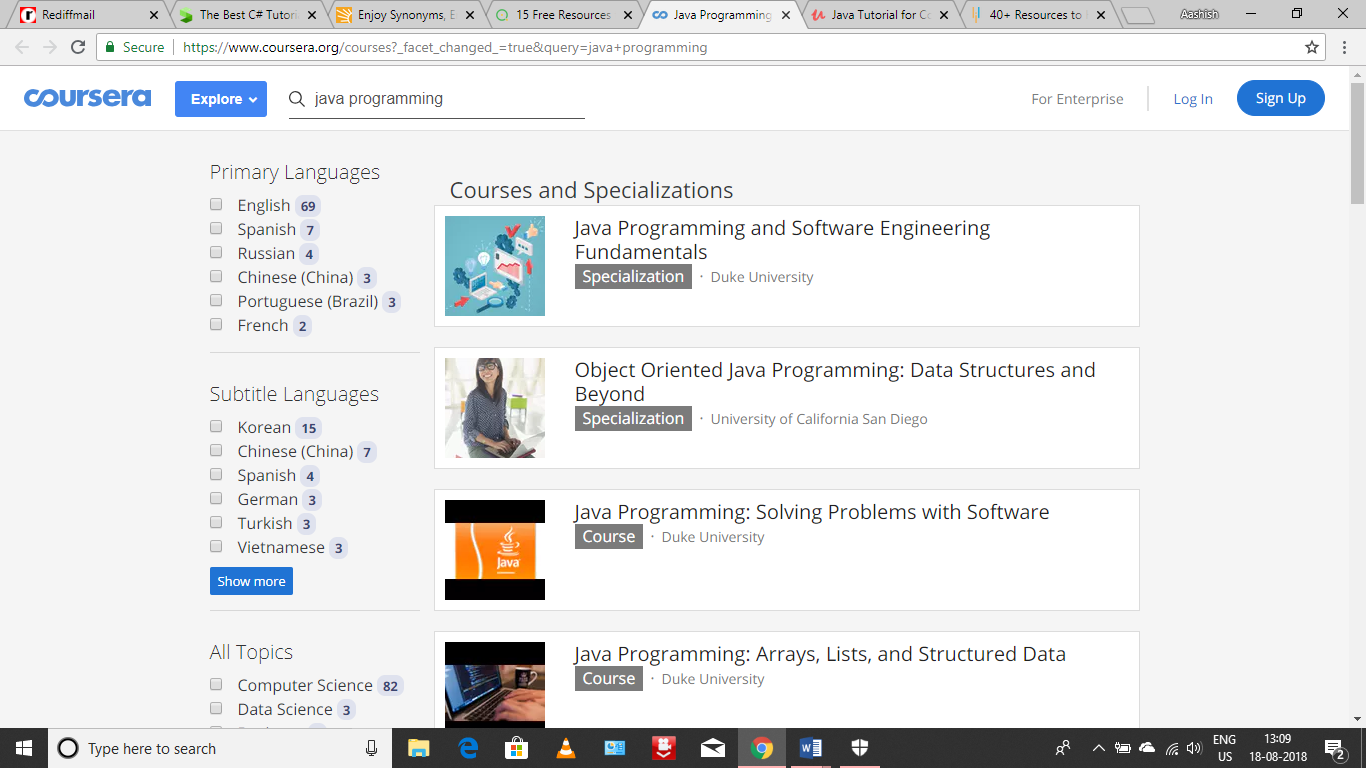Check the Korean subtitle filter
The height and width of the screenshot is (768, 1366).
click(216, 426)
